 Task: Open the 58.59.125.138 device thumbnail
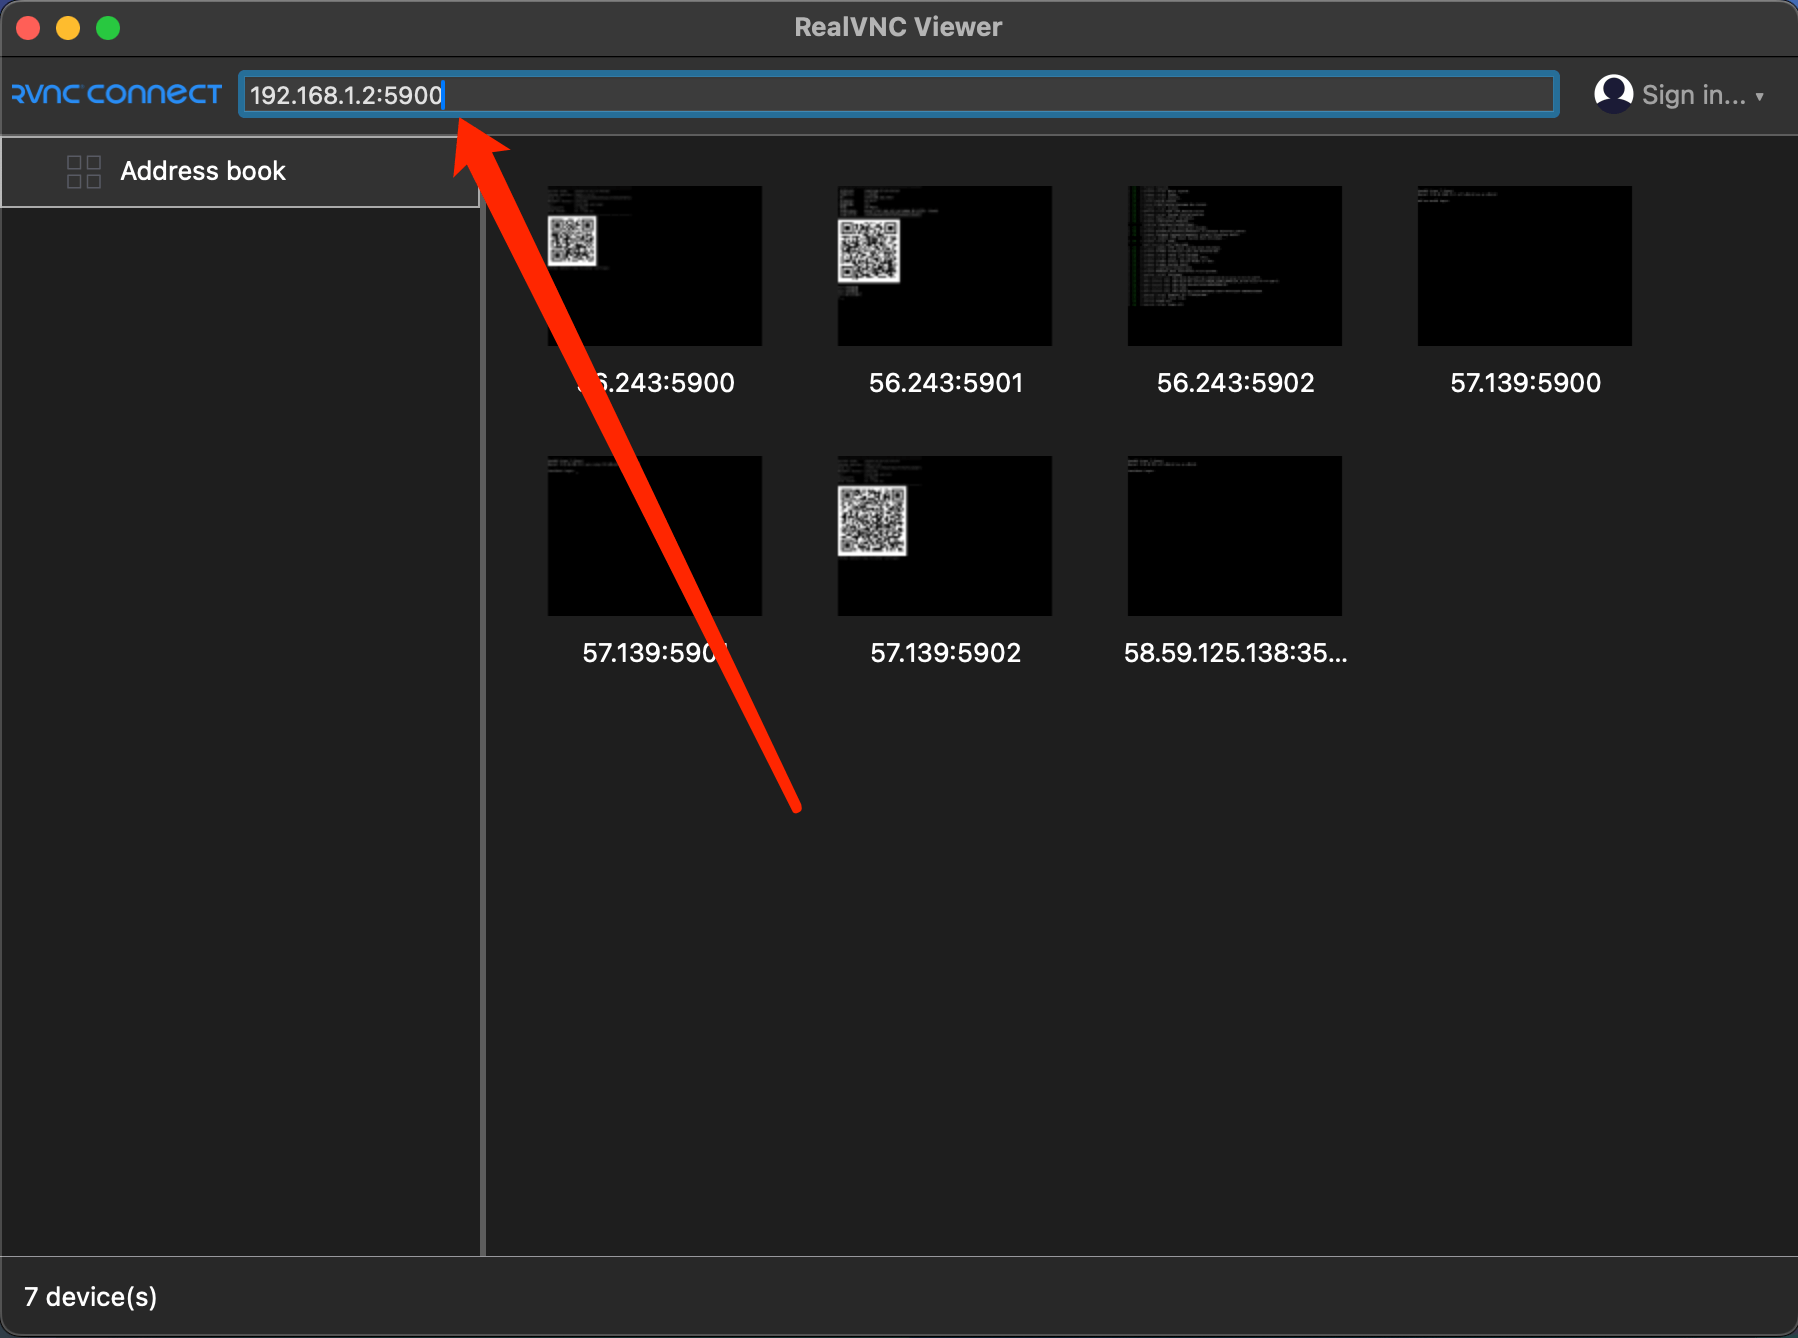[x=1235, y=536]
